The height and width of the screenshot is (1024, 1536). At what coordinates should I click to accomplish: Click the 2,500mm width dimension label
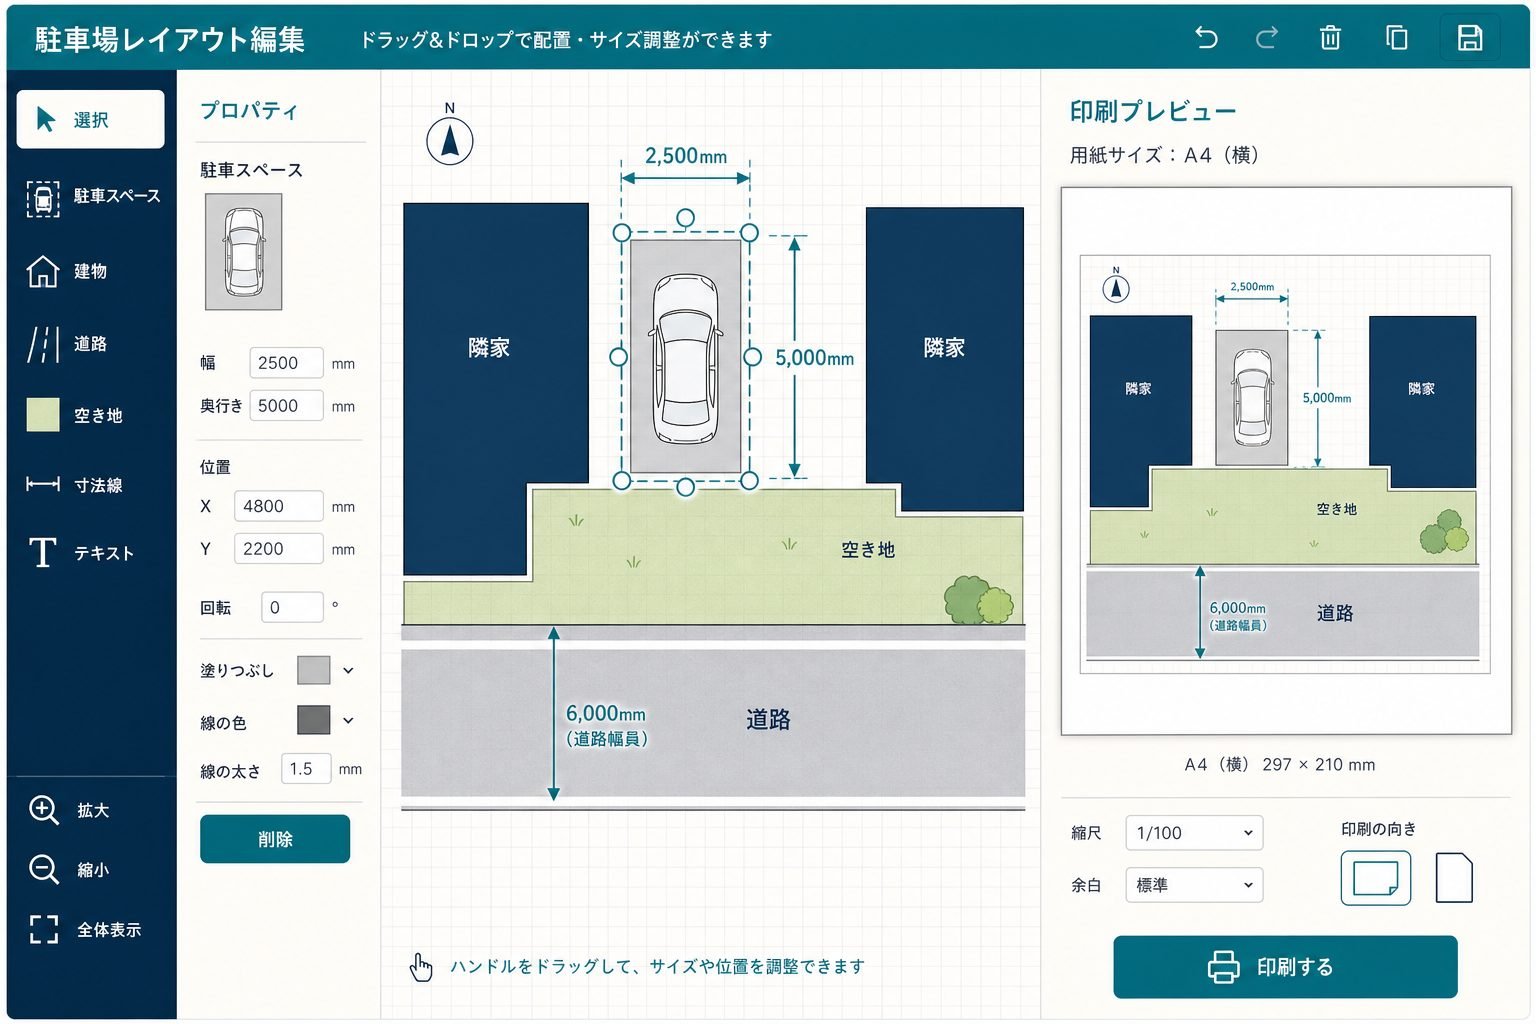coord(686,156)
